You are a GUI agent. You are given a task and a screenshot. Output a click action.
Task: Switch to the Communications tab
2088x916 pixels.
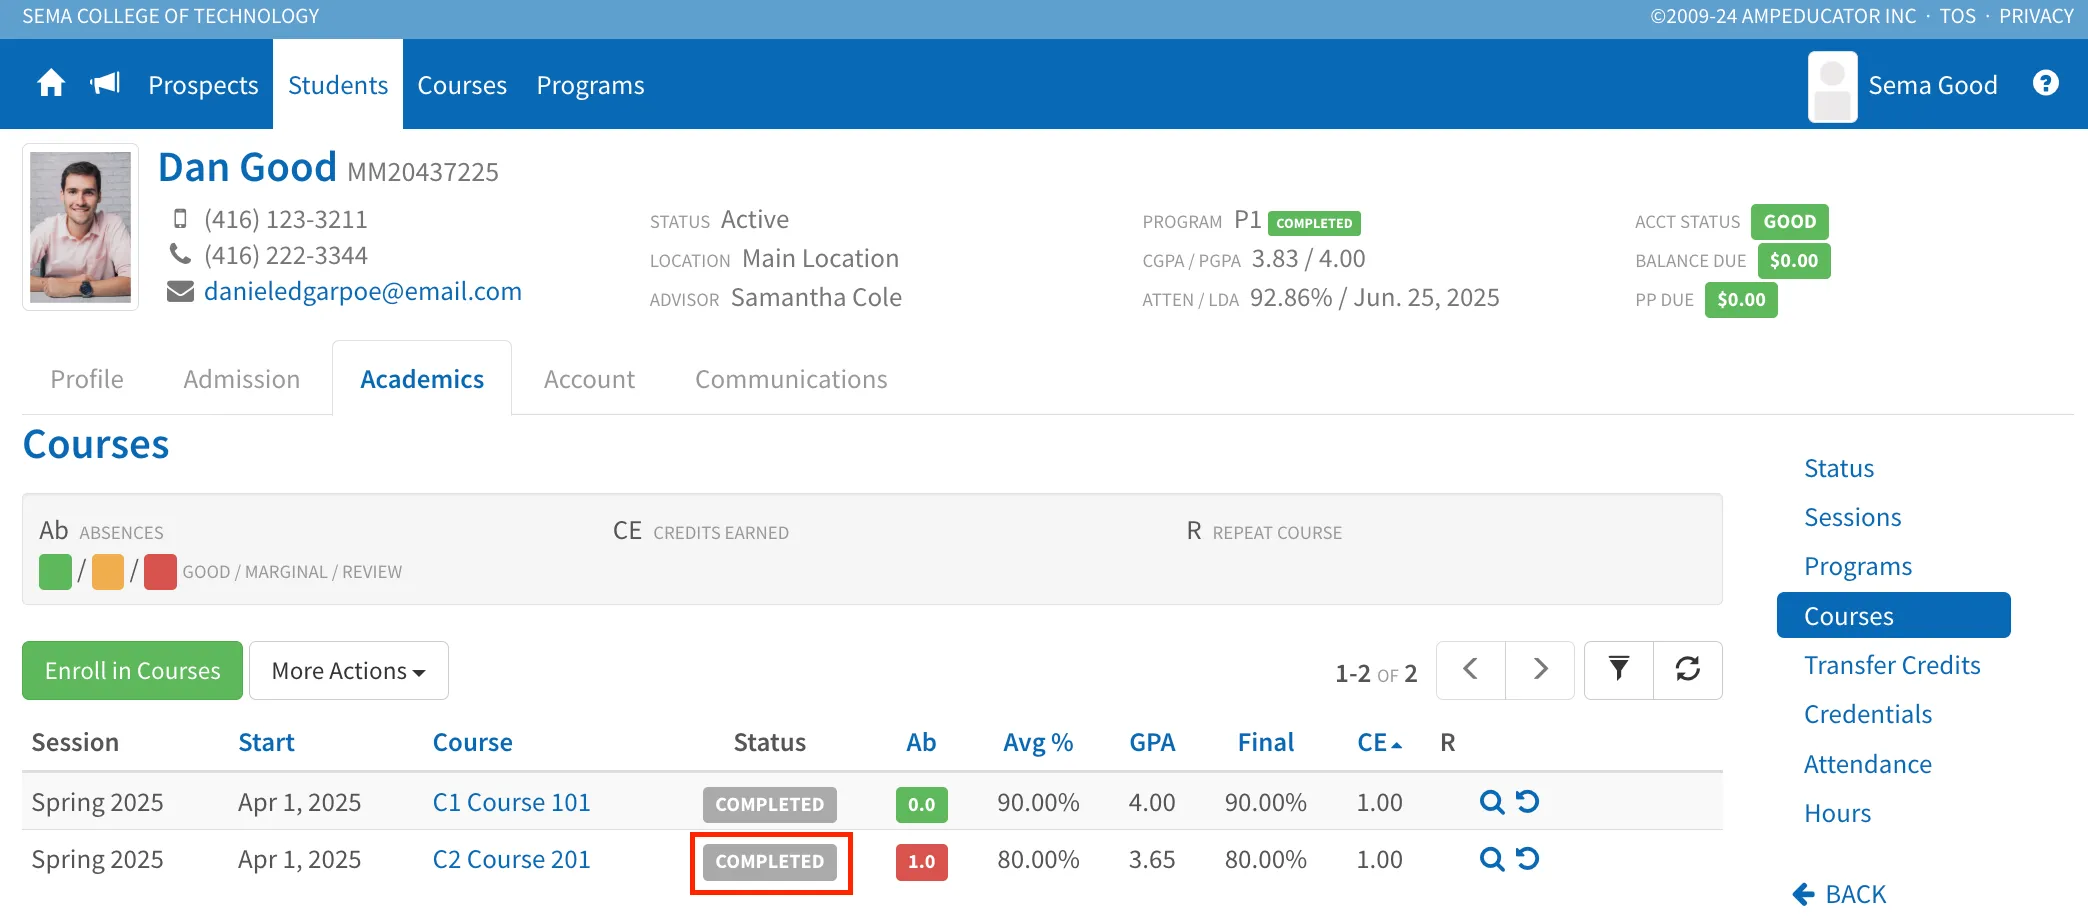pos(791,379)
